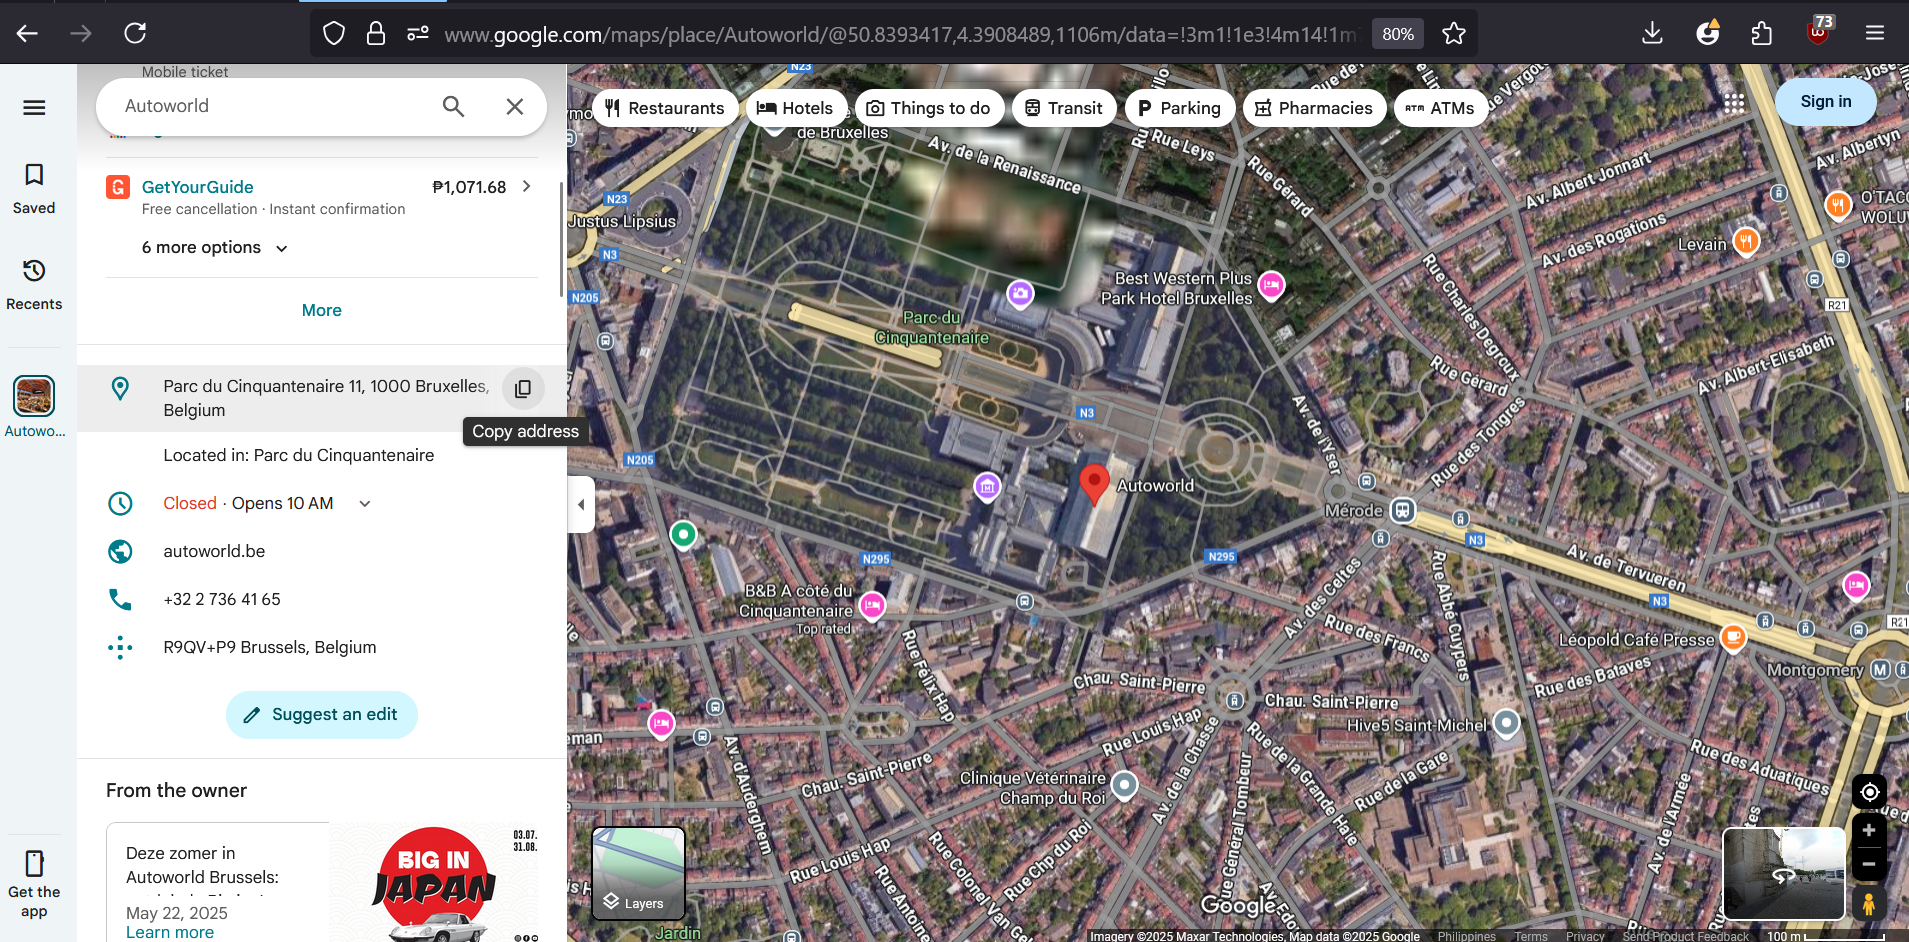Click the Hive5 Saint-Michel marker
Screen dimensions: 1909x942
(1506, 723)
